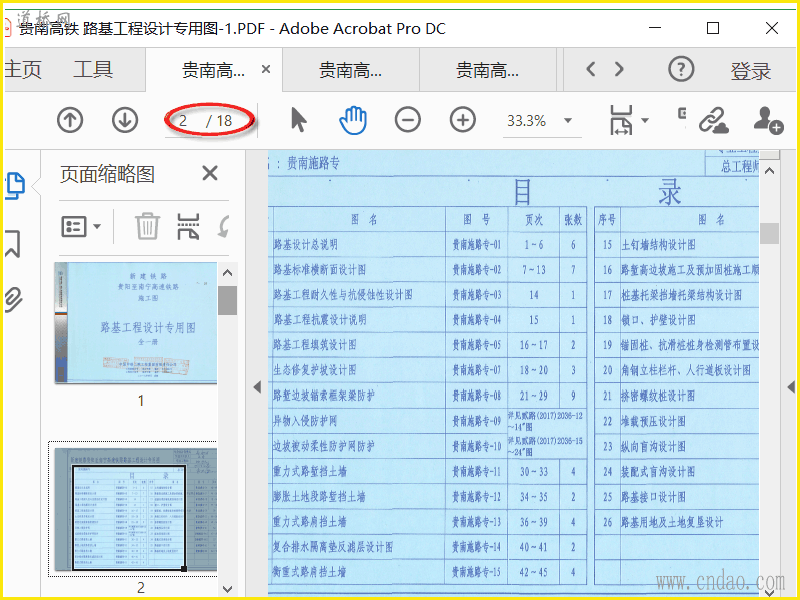Select the arrow selection tool
This screenshot has height=600, width=800.
point(298,120)
